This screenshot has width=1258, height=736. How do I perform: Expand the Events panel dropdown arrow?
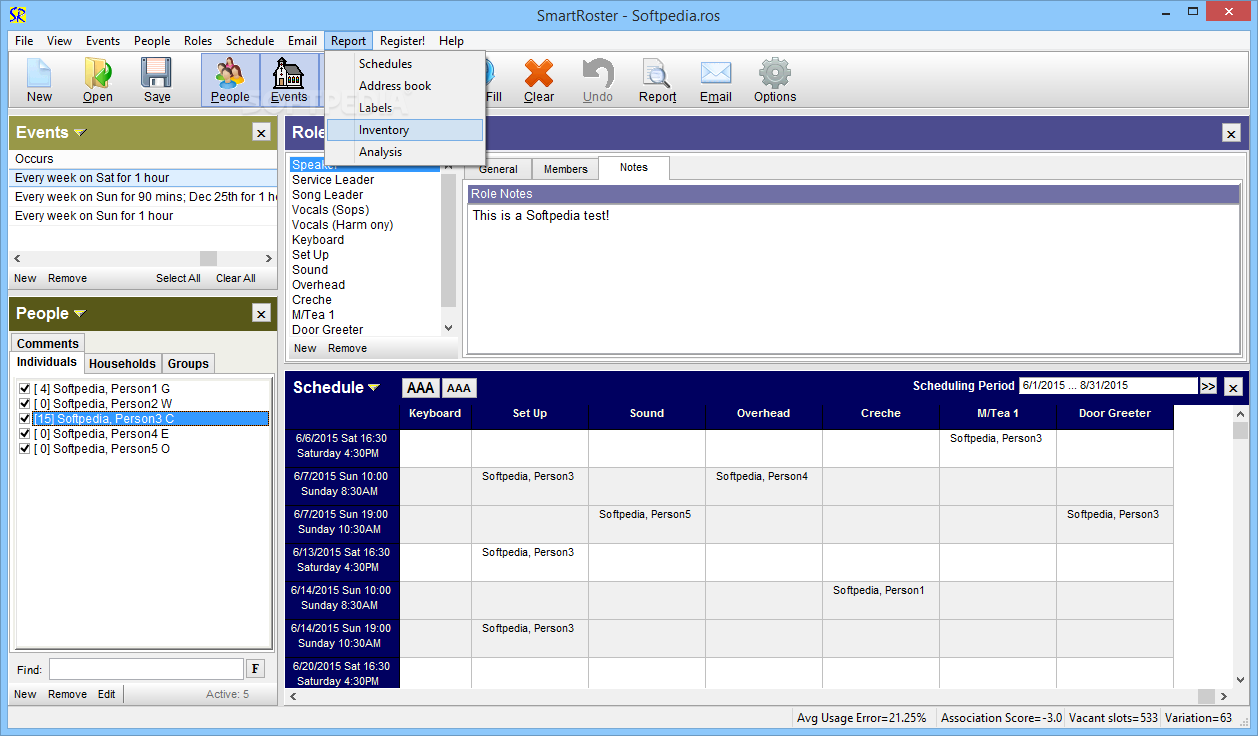click(80, 133)
